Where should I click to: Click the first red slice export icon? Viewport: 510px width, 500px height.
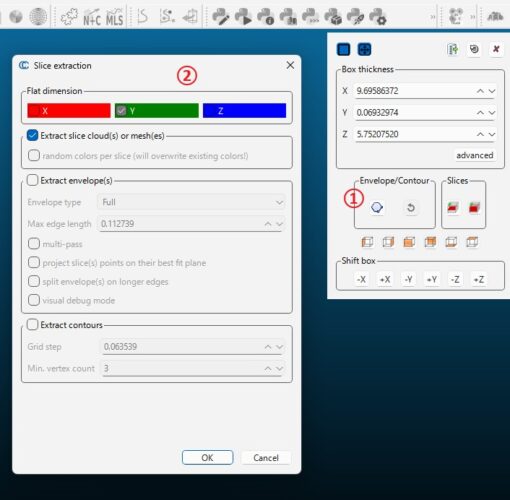tap(453, 207)
